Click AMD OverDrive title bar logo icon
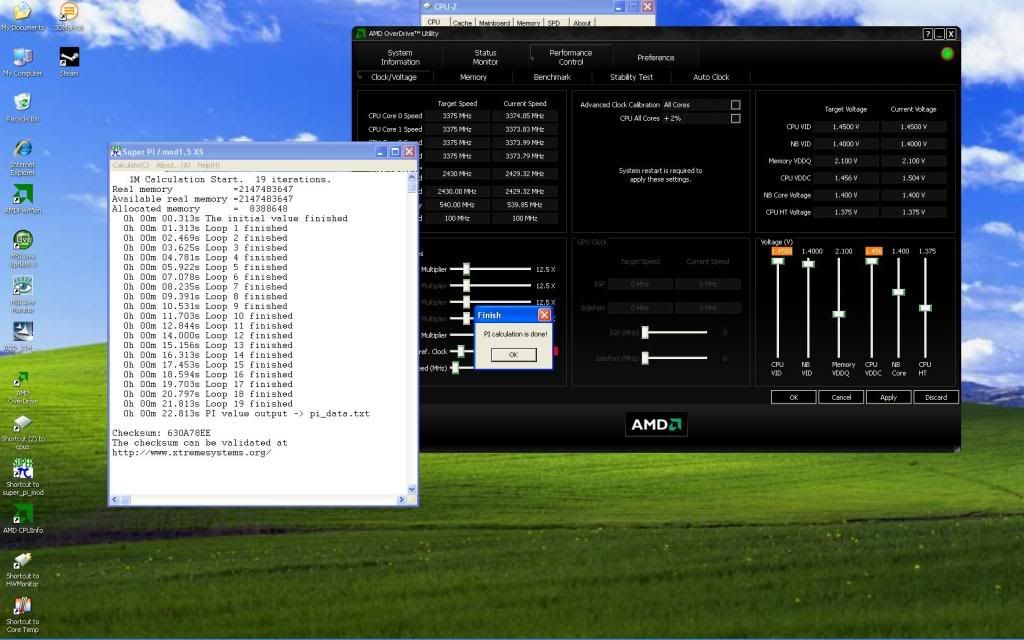 coord(360,33)
